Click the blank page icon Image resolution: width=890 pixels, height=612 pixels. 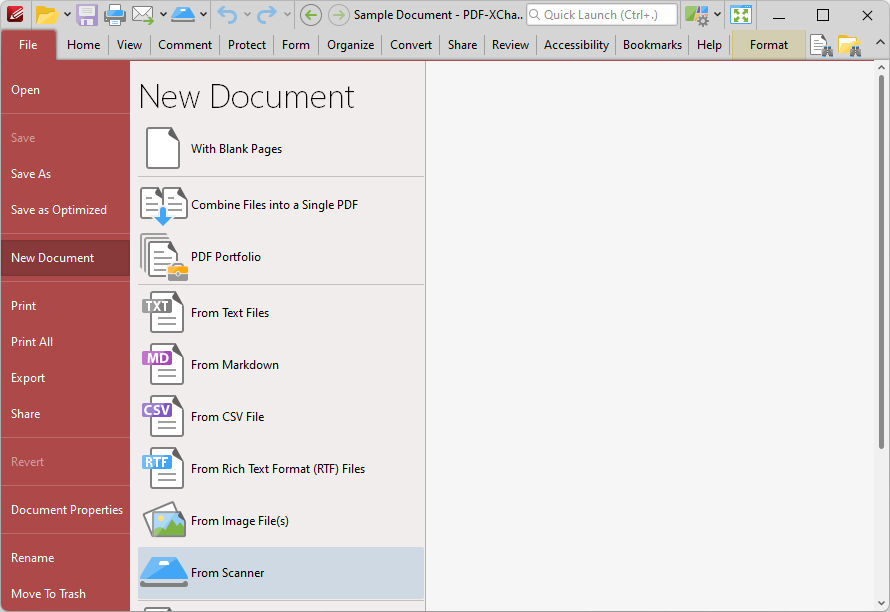[163, 148]
